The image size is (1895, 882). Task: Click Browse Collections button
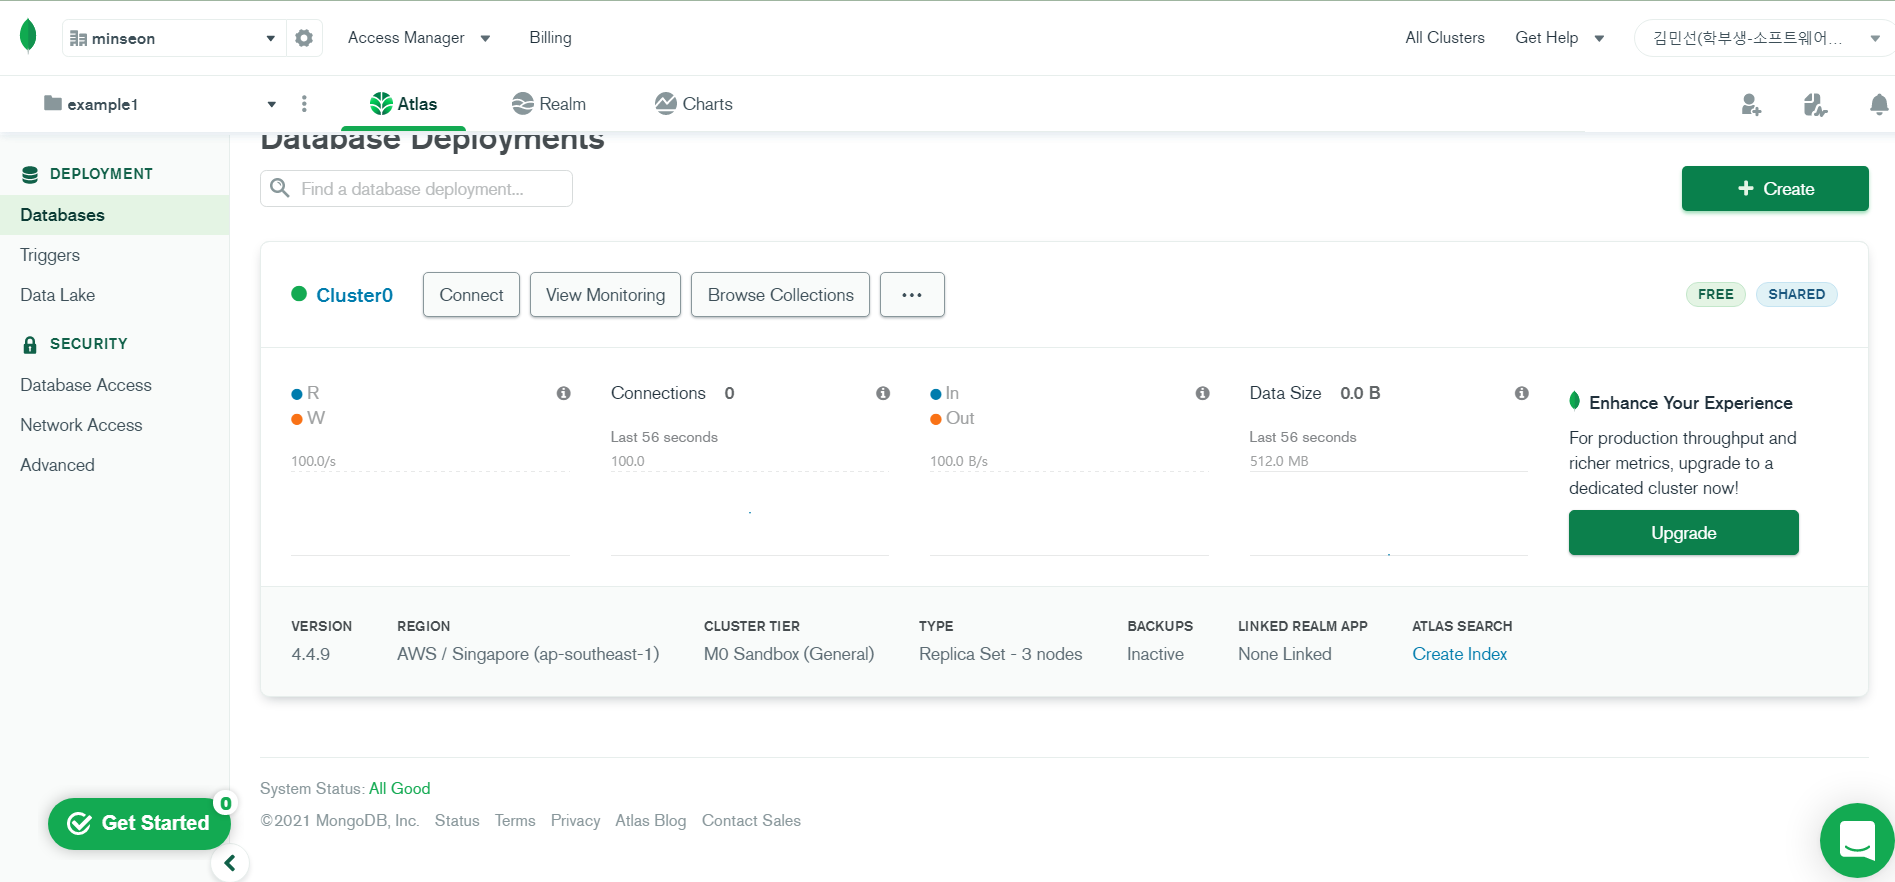[781, 295]
